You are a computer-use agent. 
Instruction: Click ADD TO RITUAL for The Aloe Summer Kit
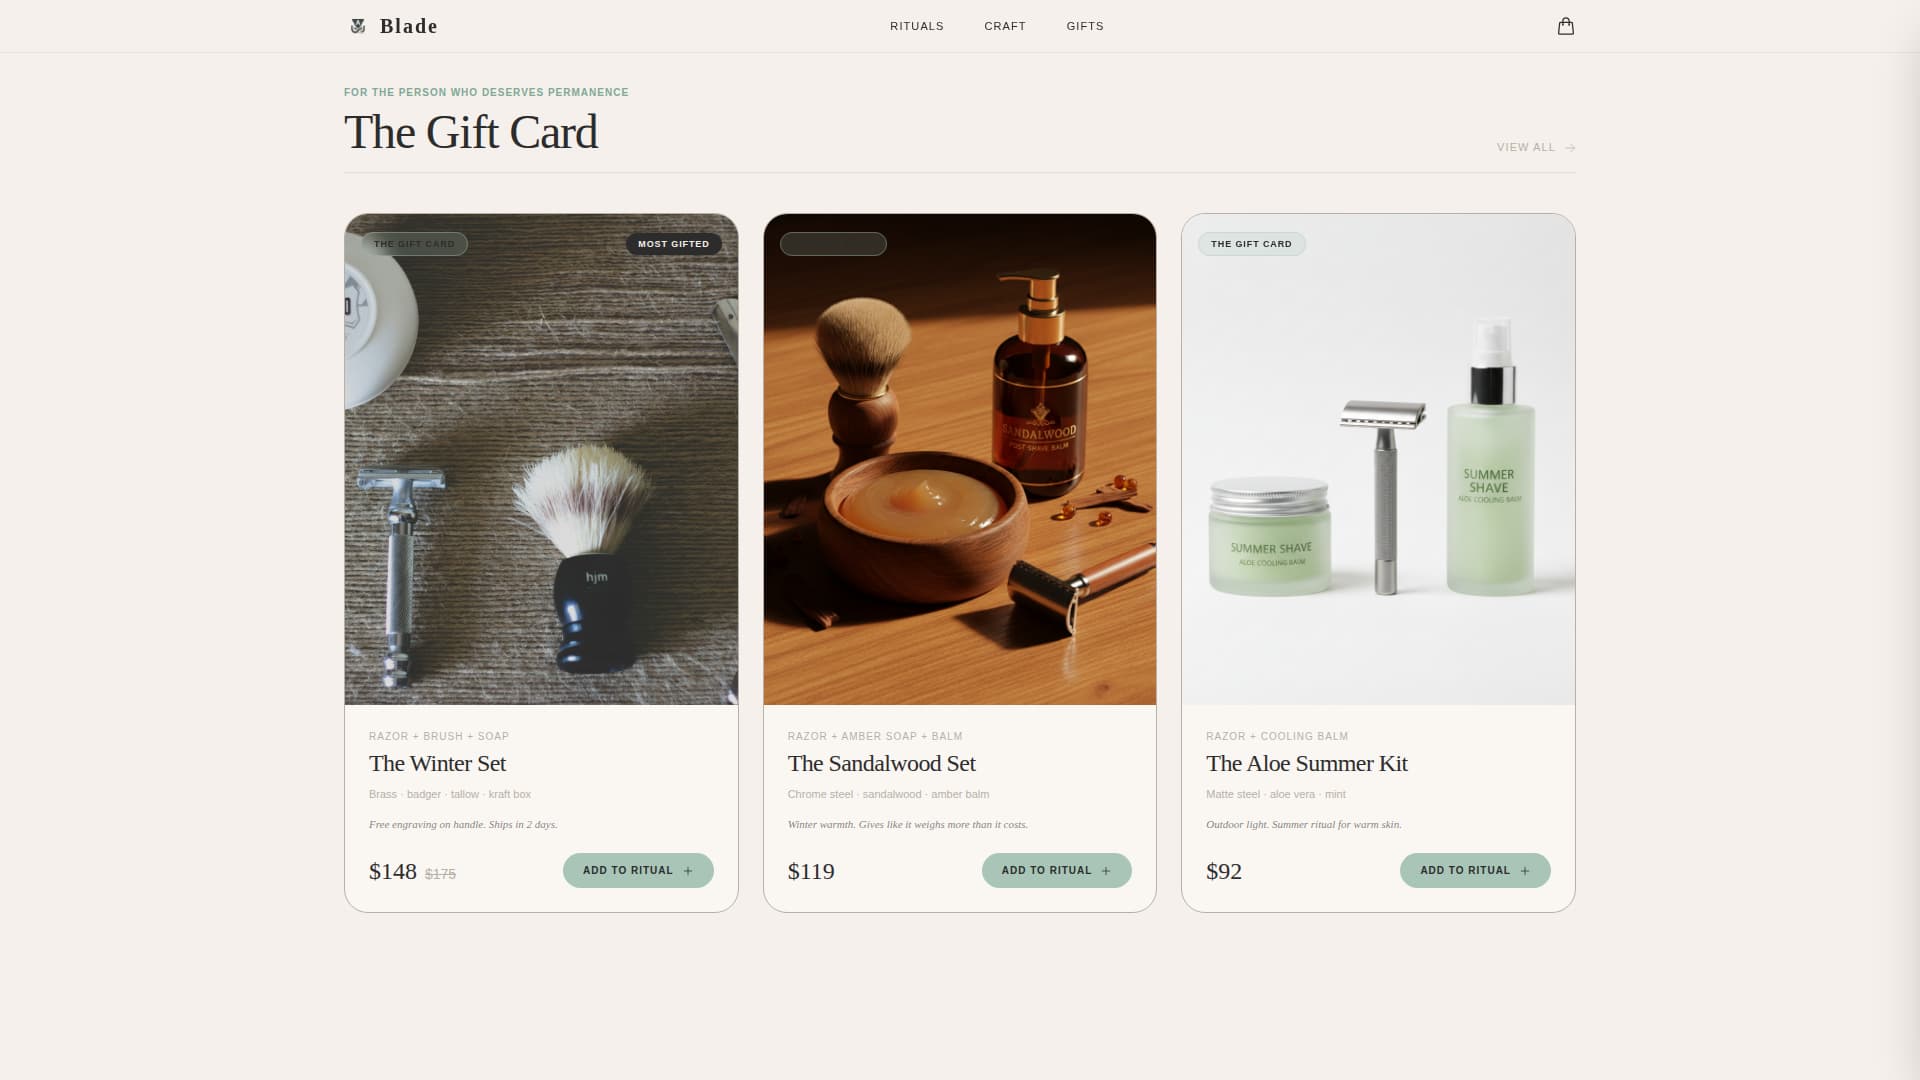tap(1474, 870)
